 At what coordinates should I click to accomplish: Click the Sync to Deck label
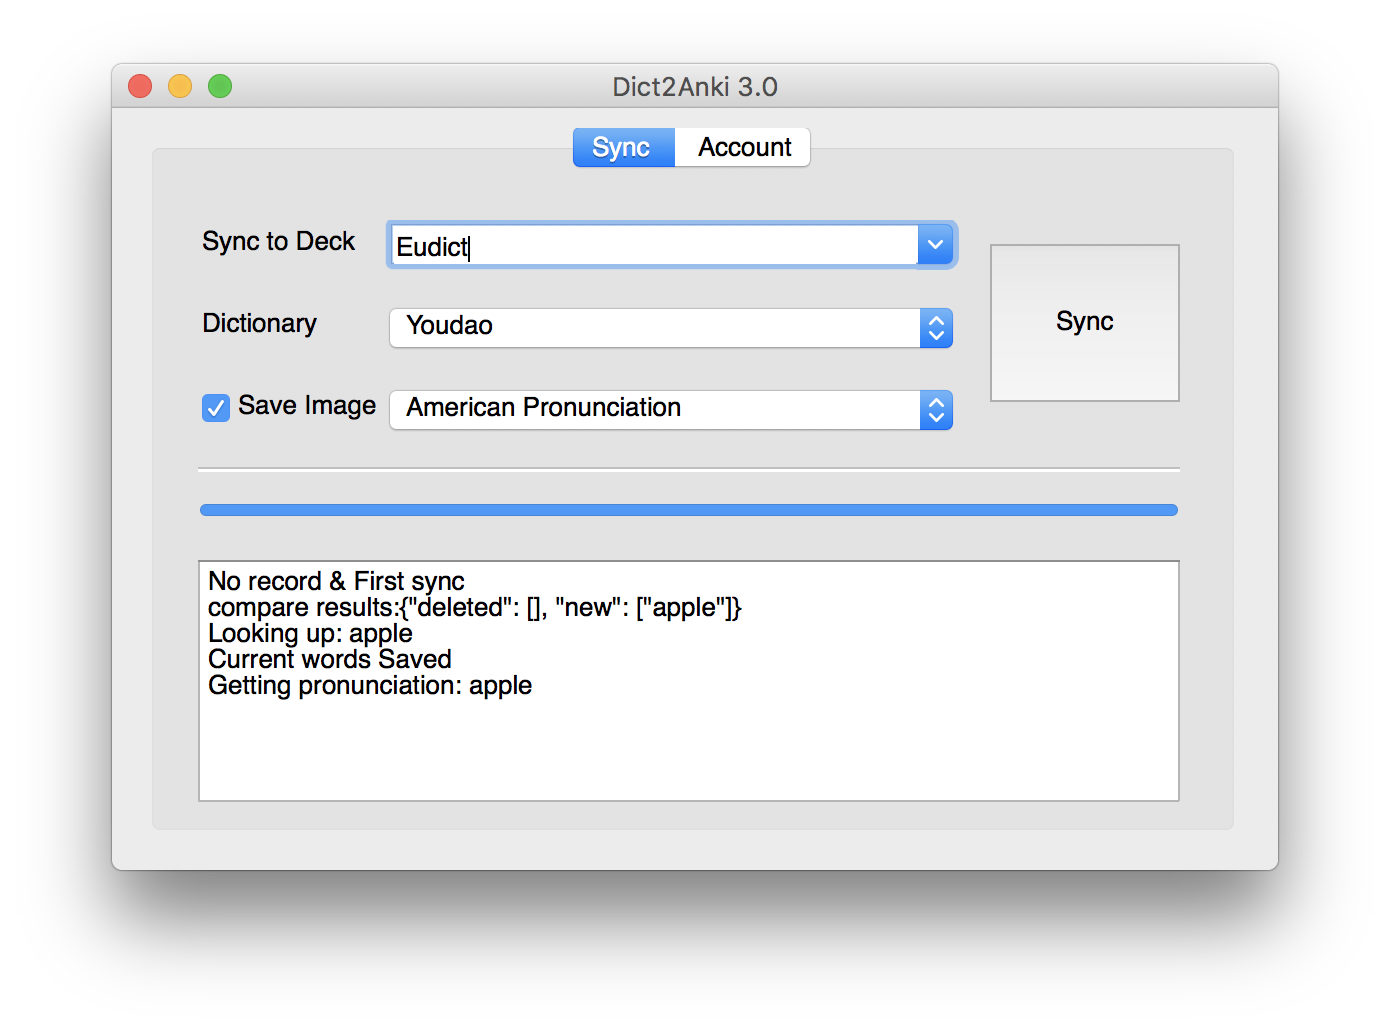tap(278, 241)
